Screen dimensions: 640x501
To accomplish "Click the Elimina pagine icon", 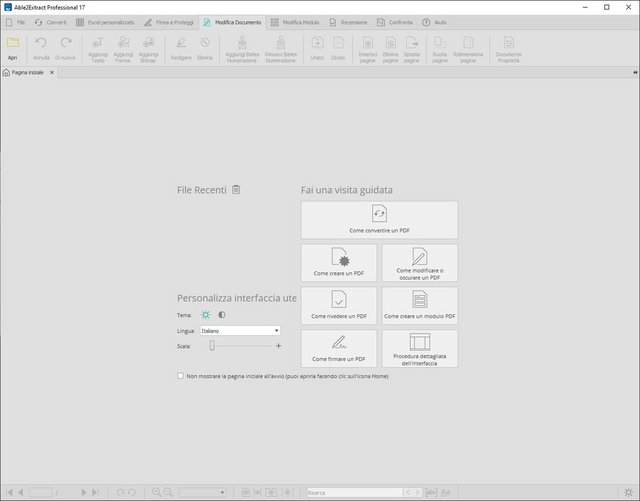I will click(x=391, y=43).
